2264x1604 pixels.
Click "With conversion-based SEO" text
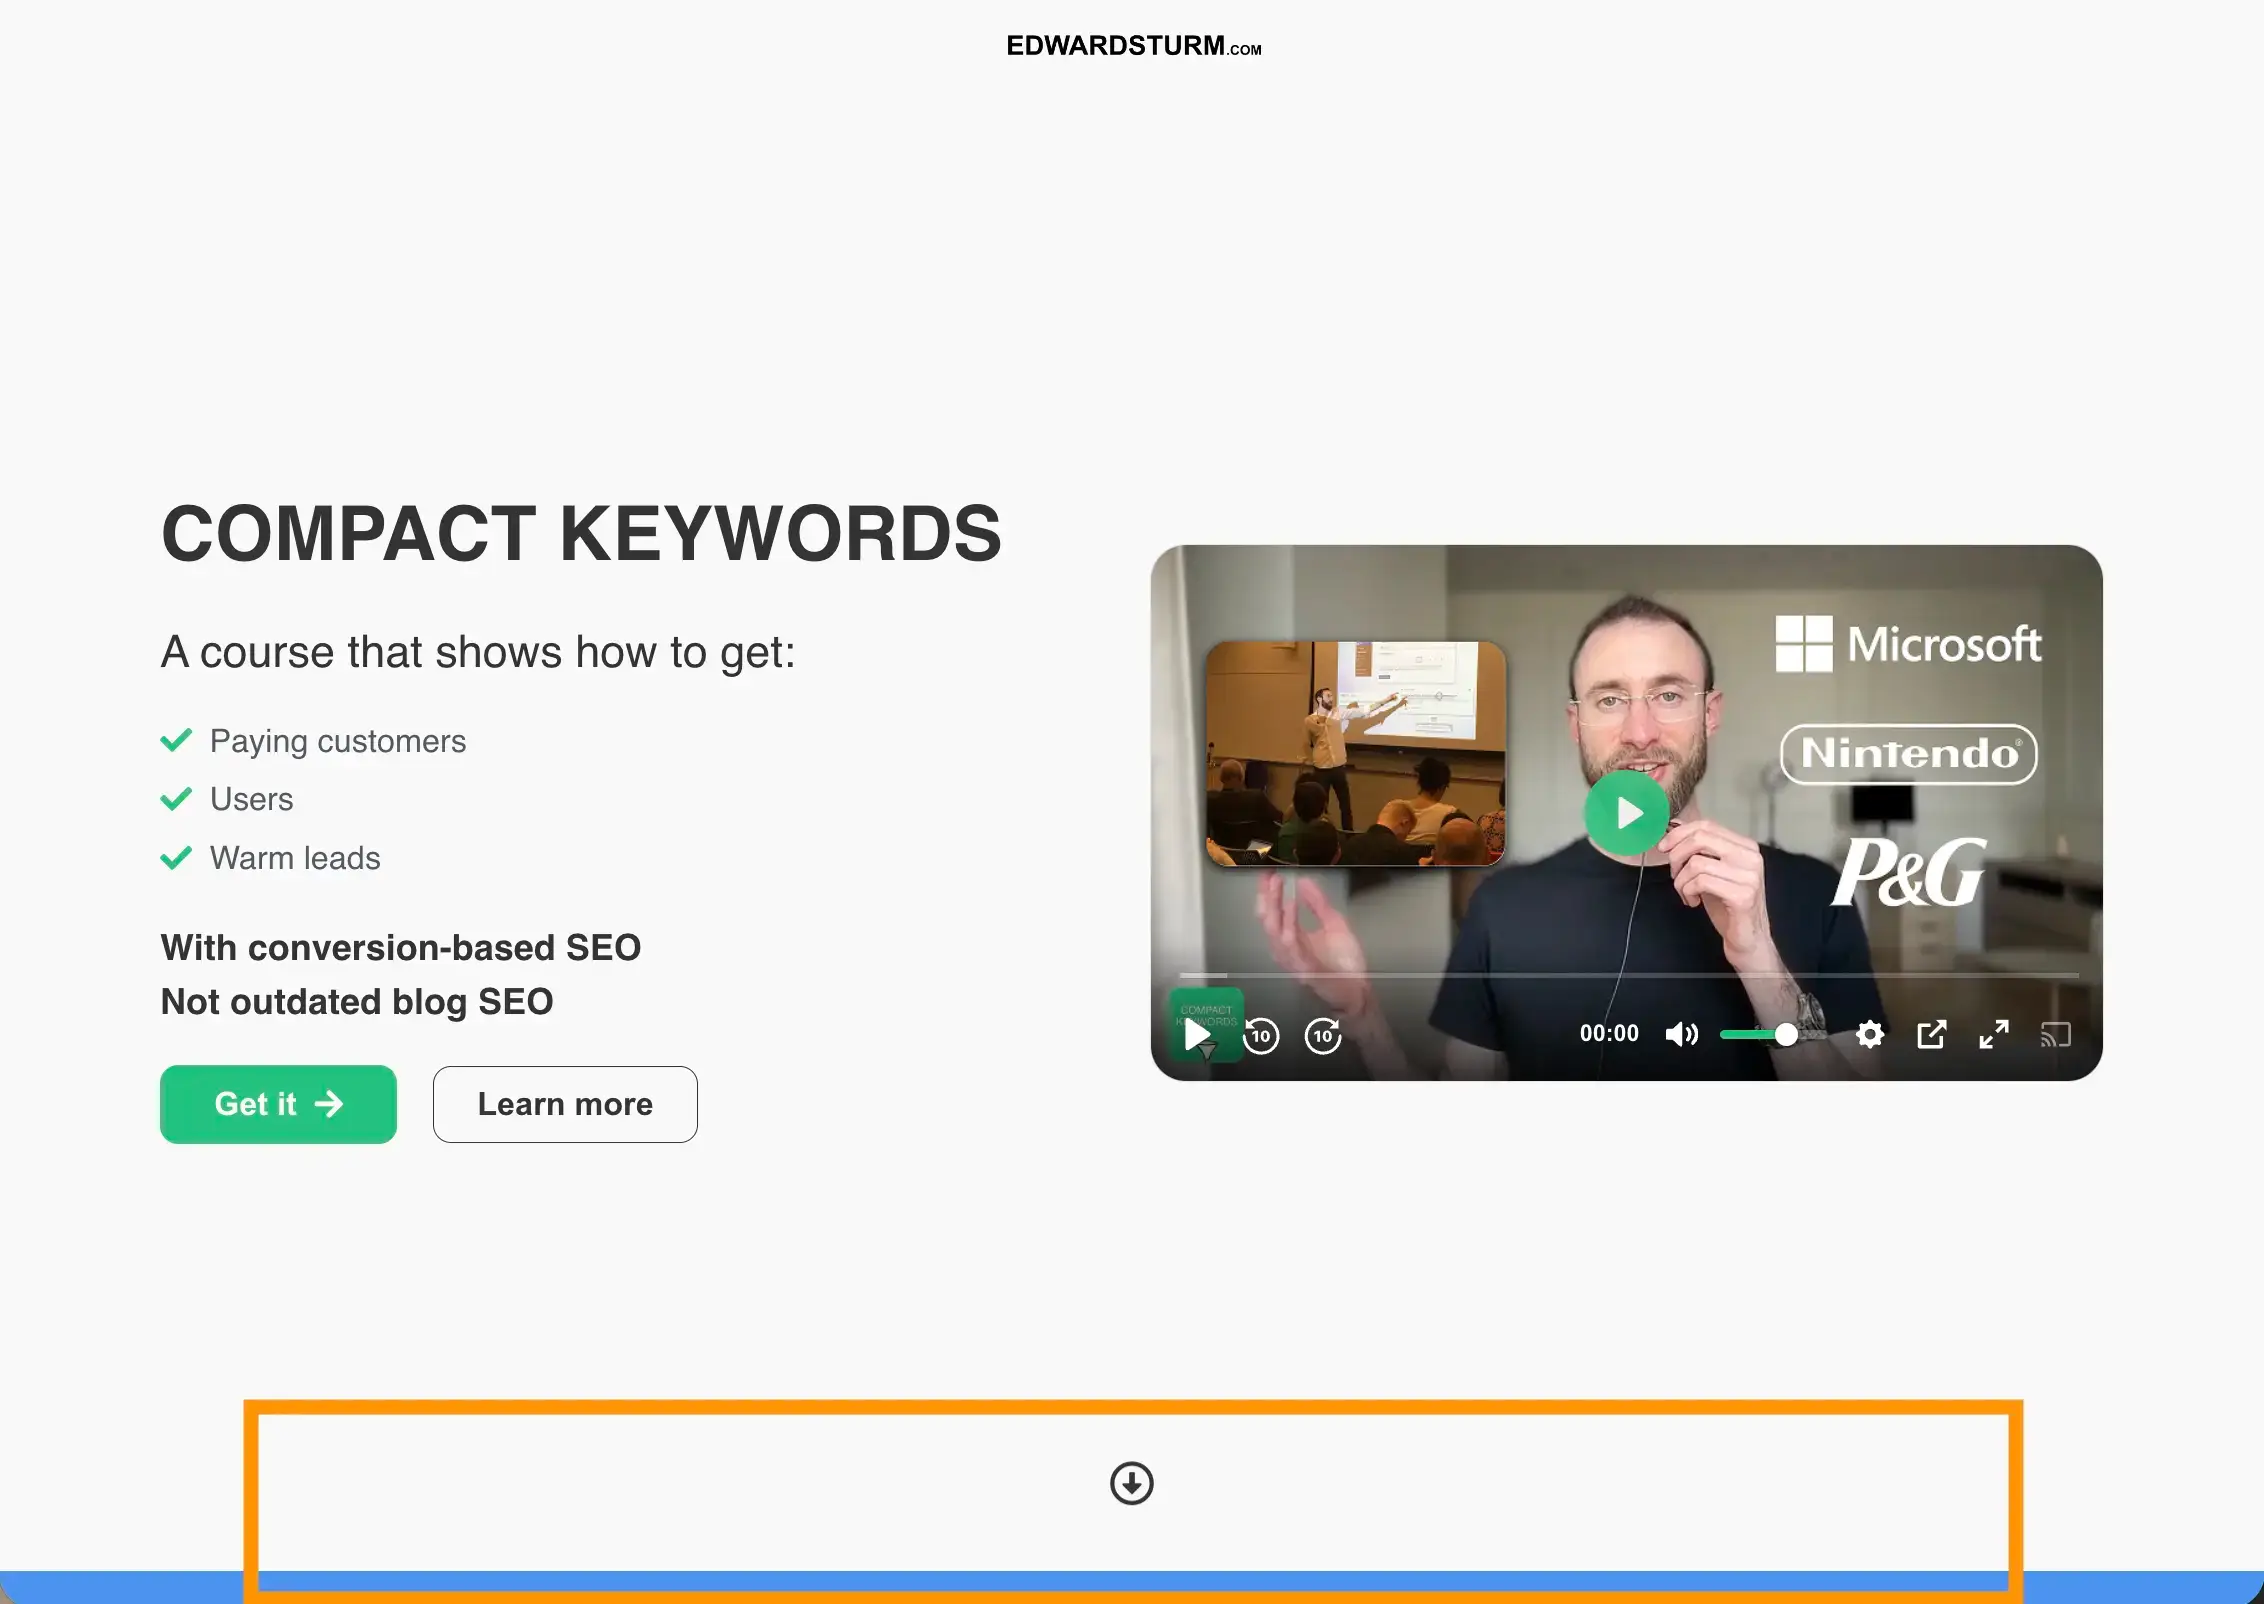point(401,948)
